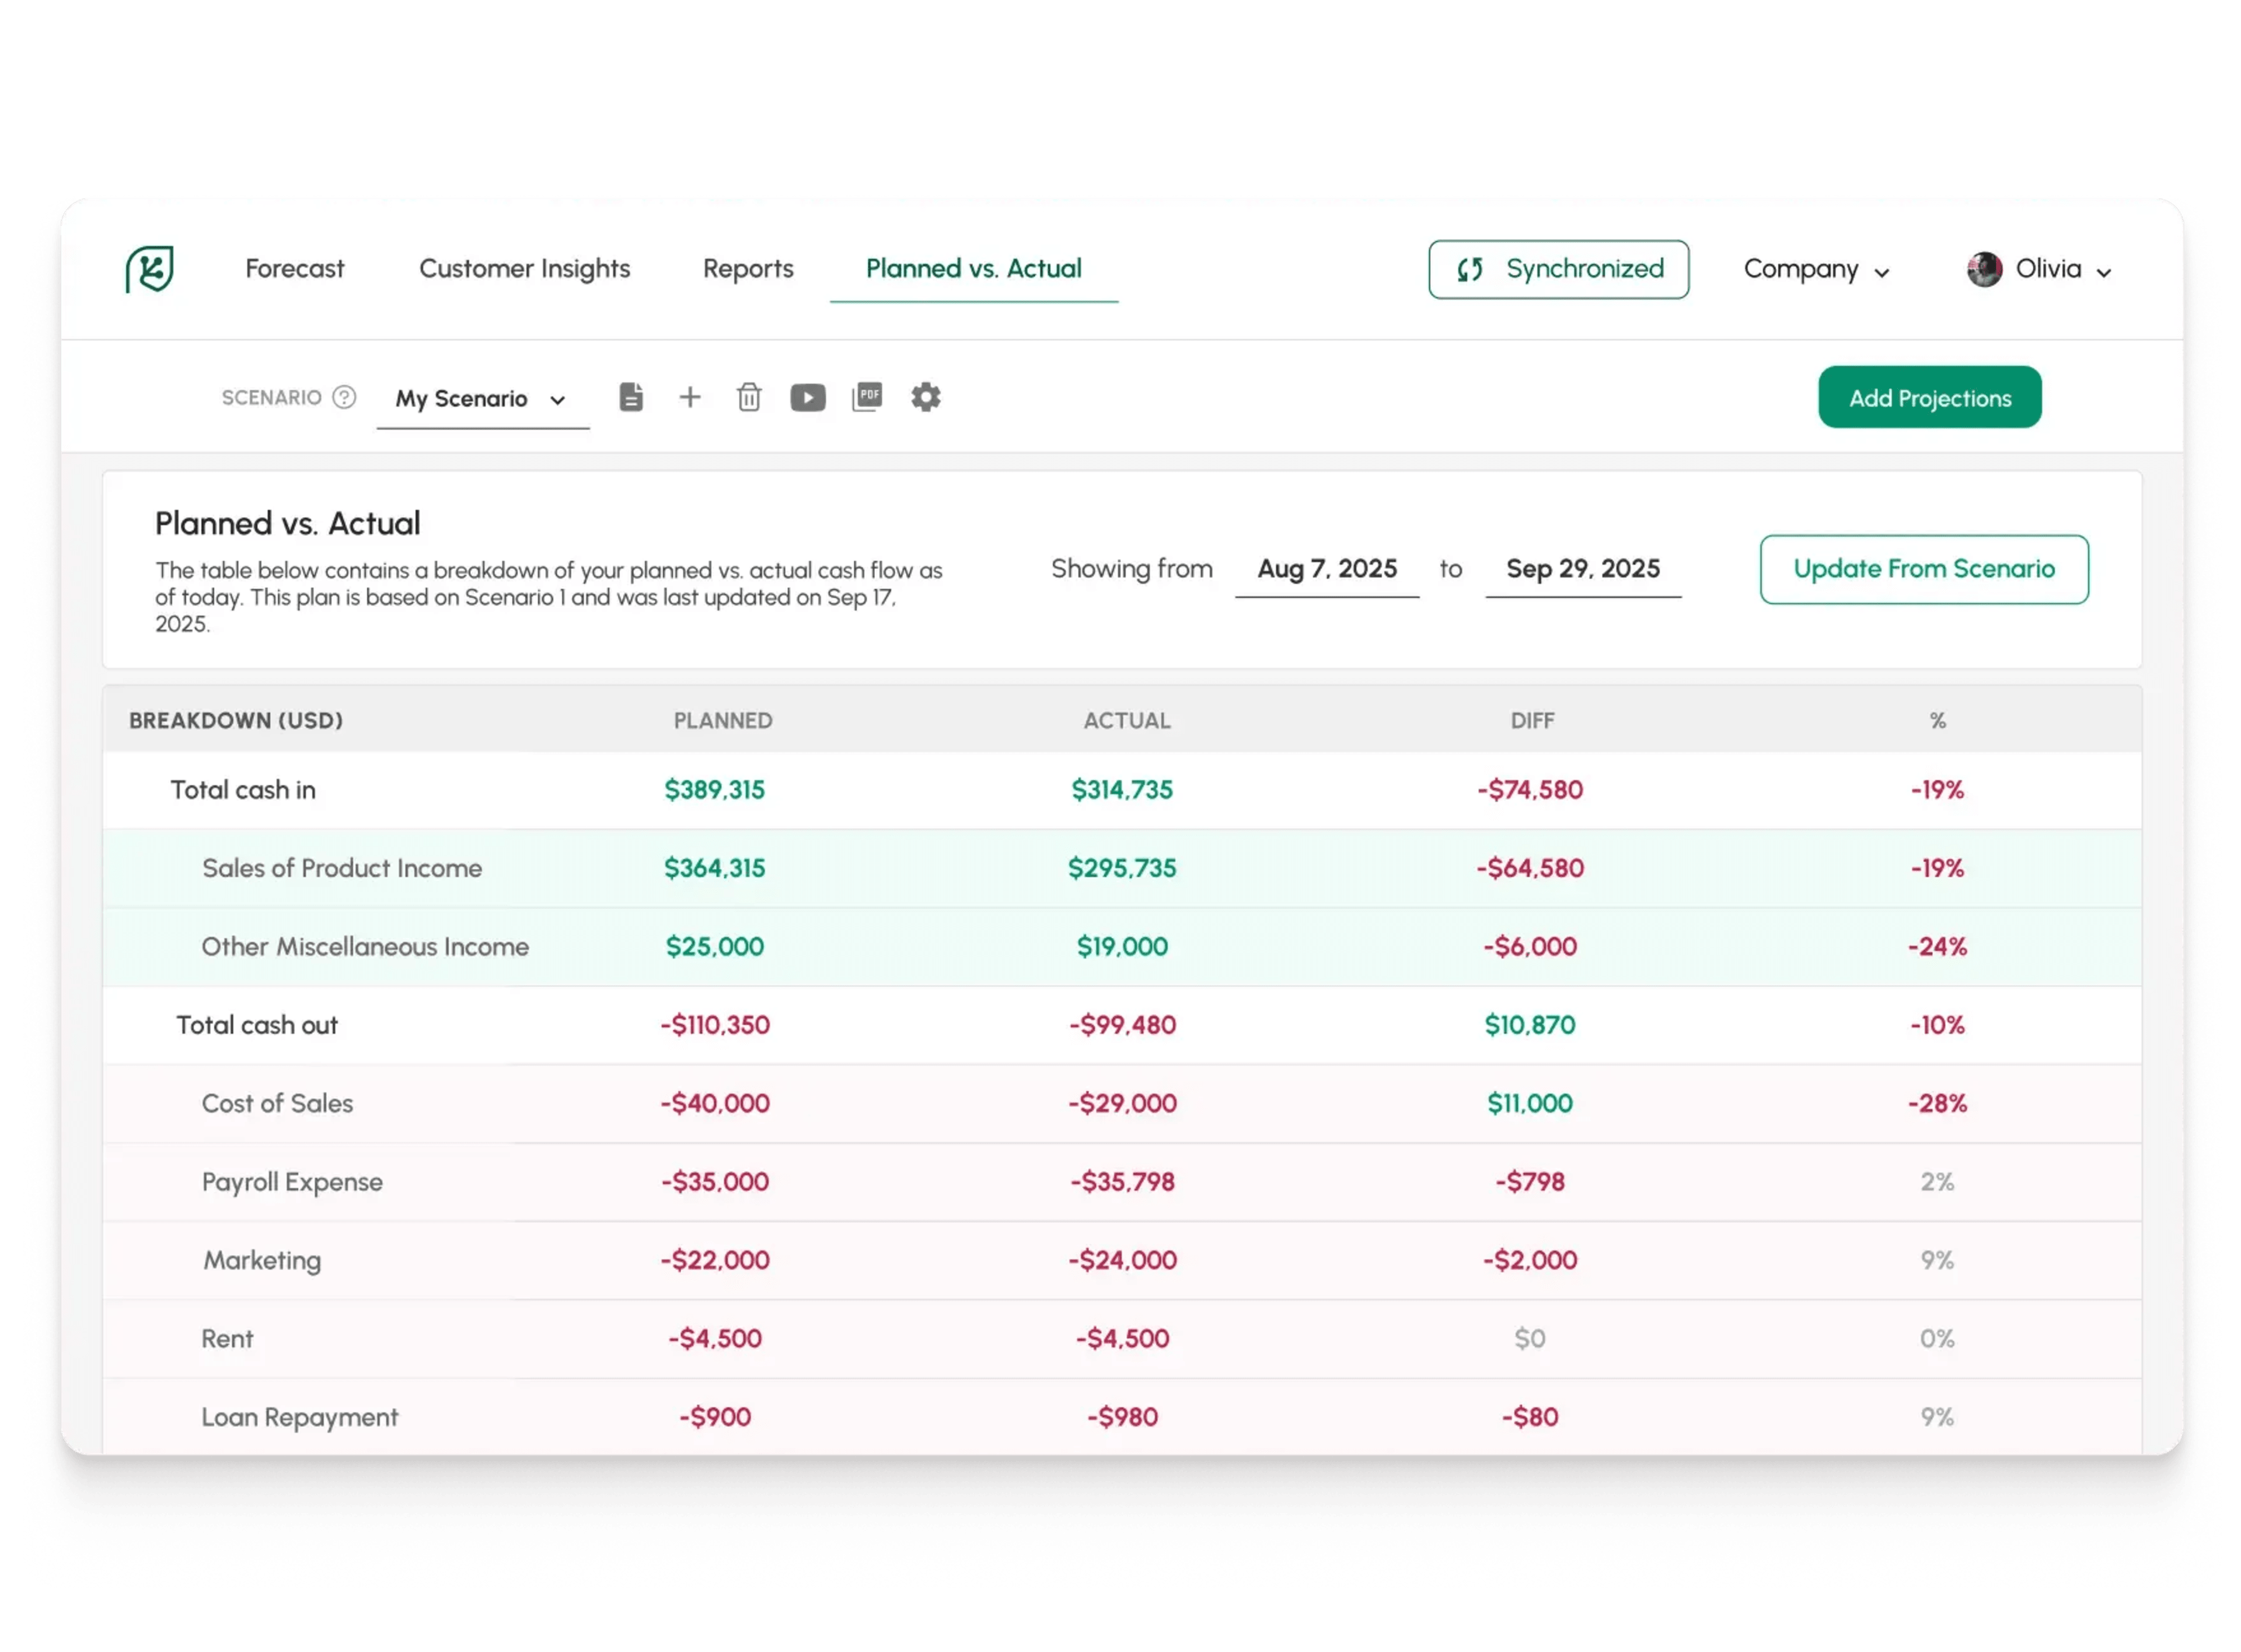Click the BREAKDOWN (USD) column header

click(x=236, y=721)
